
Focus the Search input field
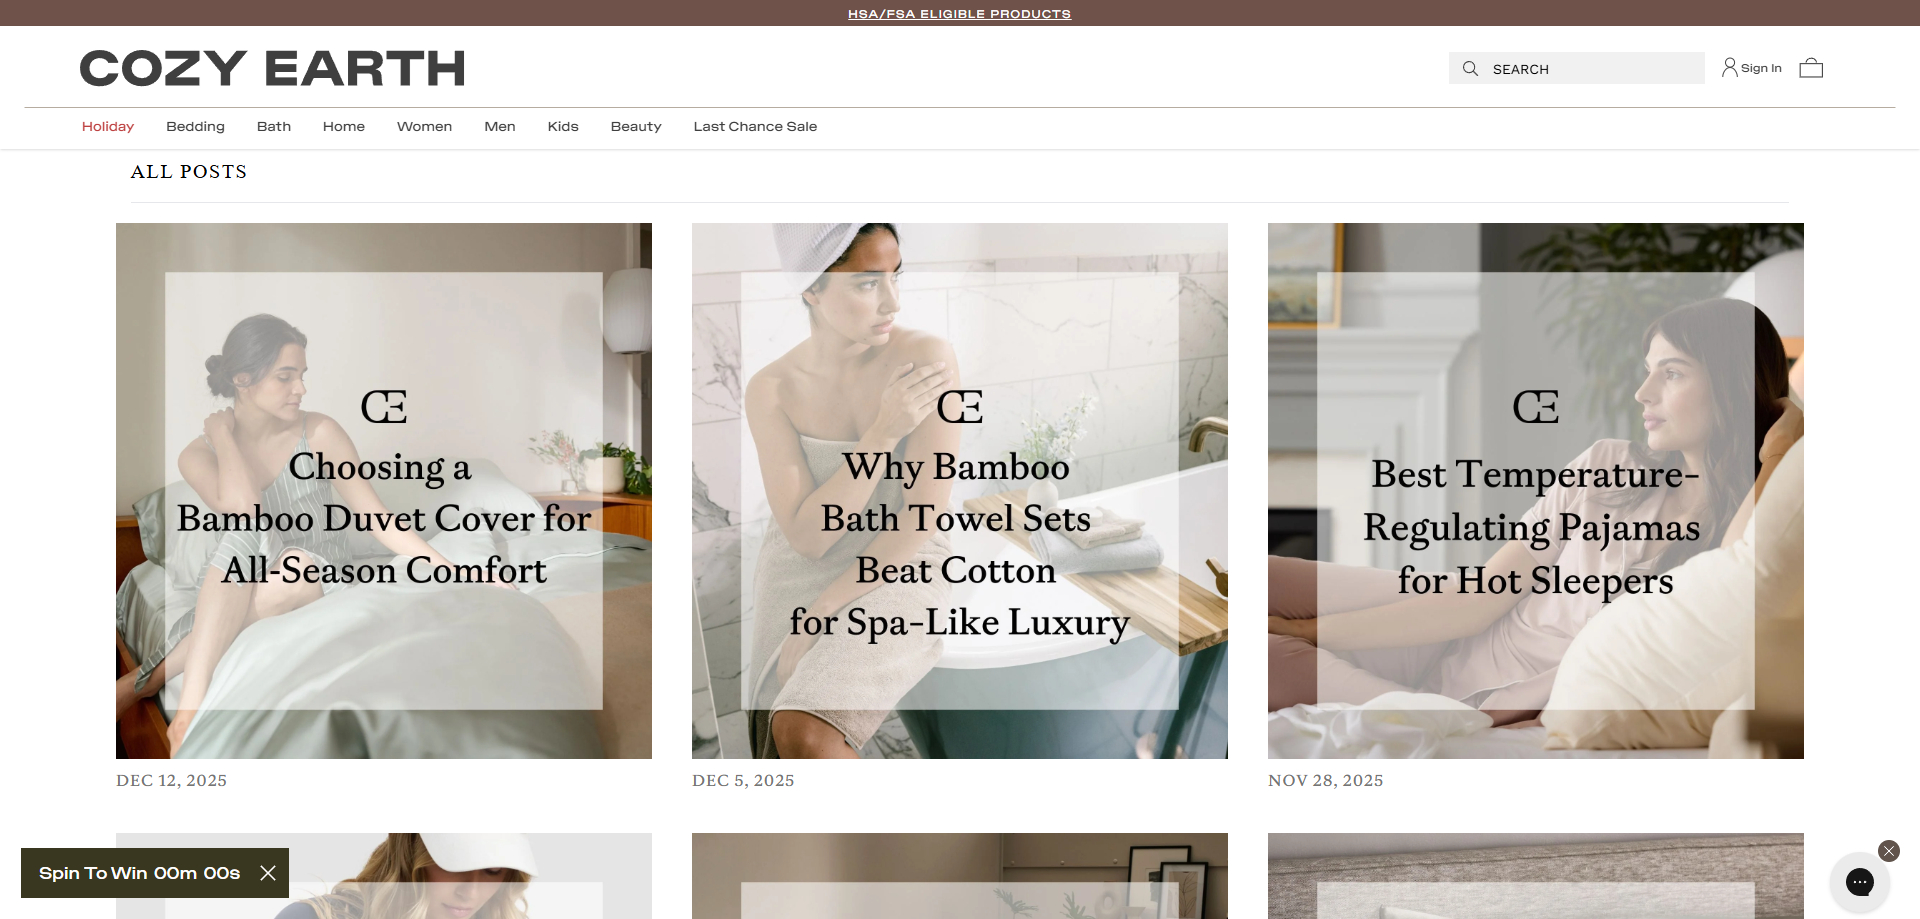click(1576, 68)
